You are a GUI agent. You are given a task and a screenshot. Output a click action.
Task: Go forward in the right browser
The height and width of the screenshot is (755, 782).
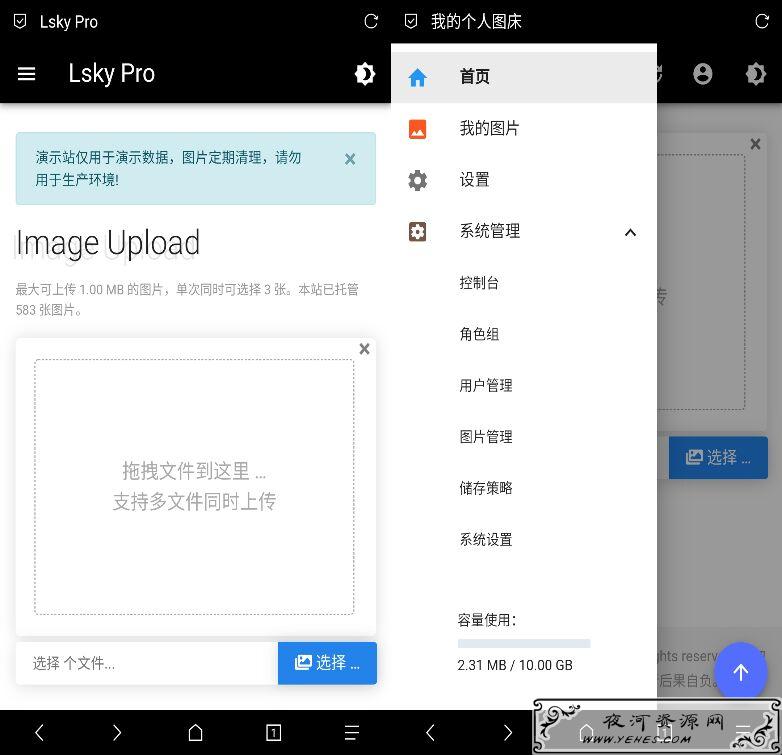point(508,733)
